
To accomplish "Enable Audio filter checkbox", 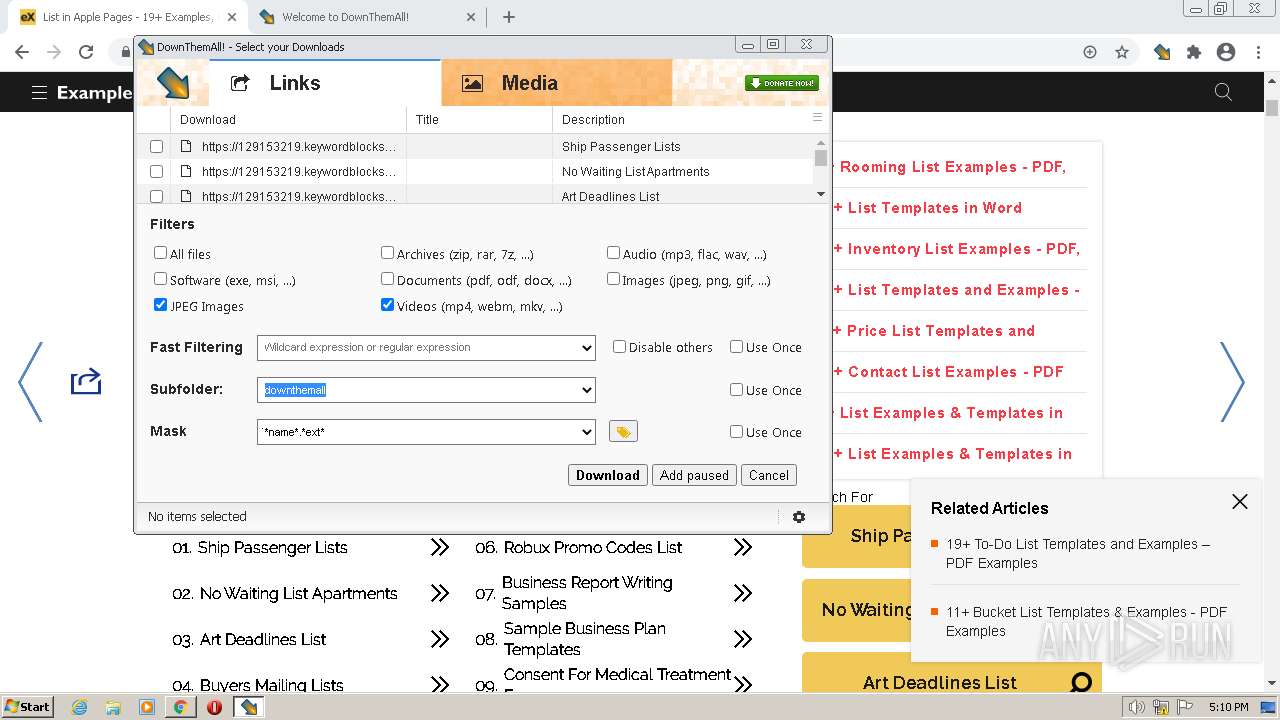I will [x=613, y=253].
